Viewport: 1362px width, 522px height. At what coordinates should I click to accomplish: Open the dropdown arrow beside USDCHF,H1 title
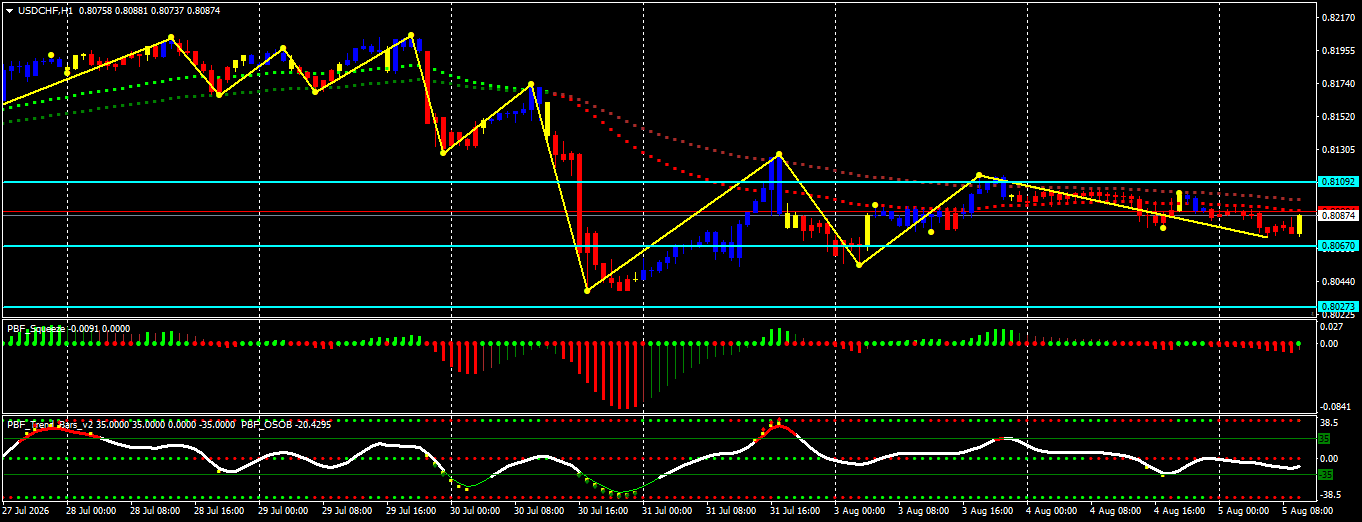[9, 10]
